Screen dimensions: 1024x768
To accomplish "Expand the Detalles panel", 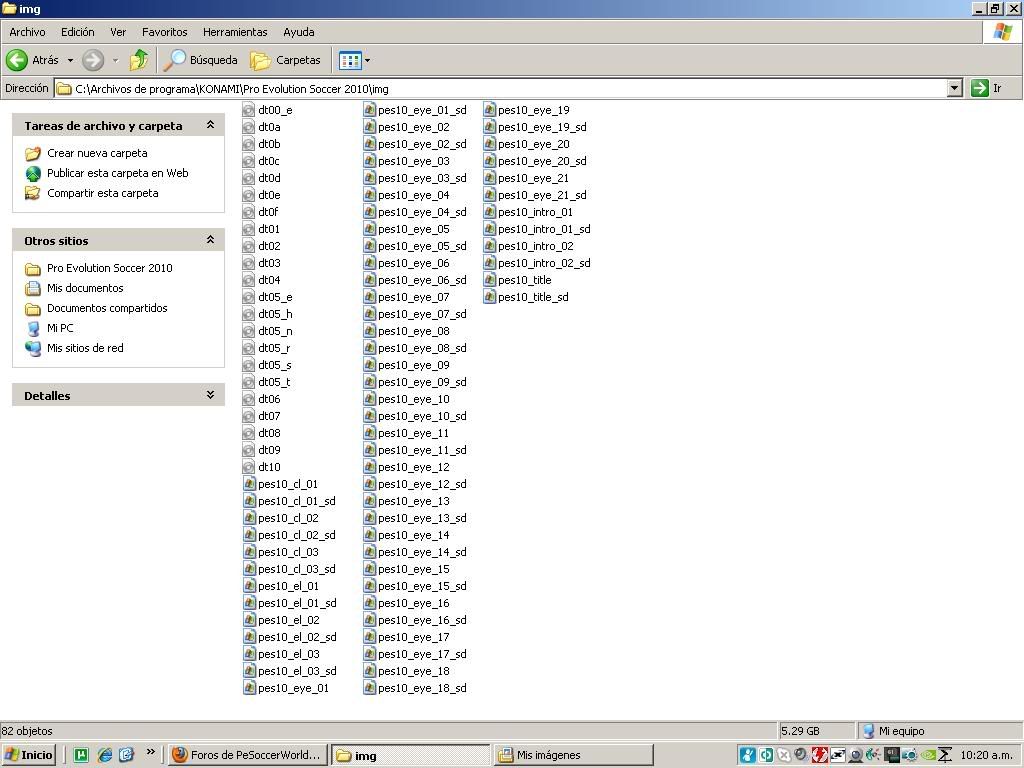I will pyautogui.click(x=210, y=394).
